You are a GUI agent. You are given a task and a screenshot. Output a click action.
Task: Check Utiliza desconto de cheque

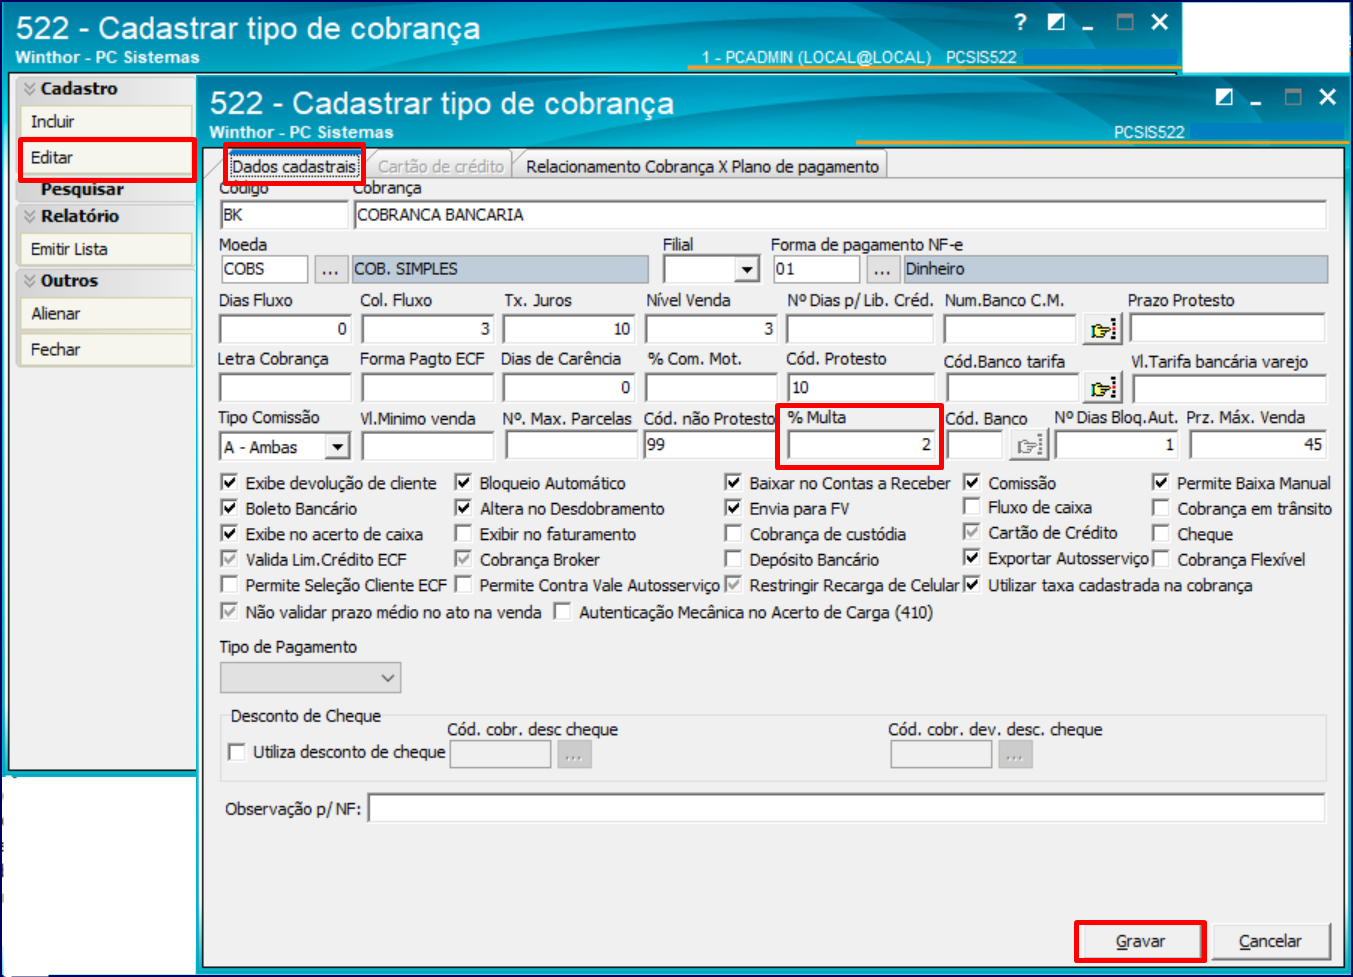click(237, 752)
